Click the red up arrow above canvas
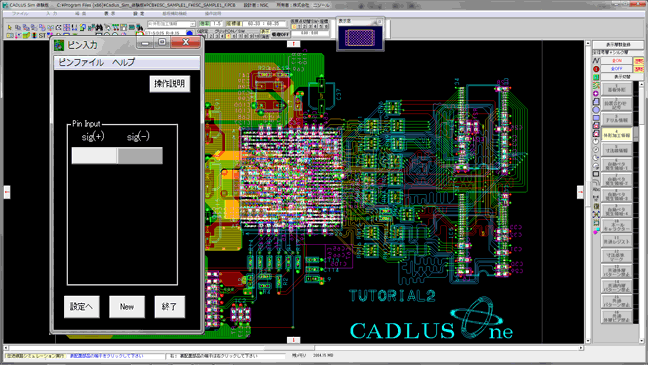 (x=293, y=44)
